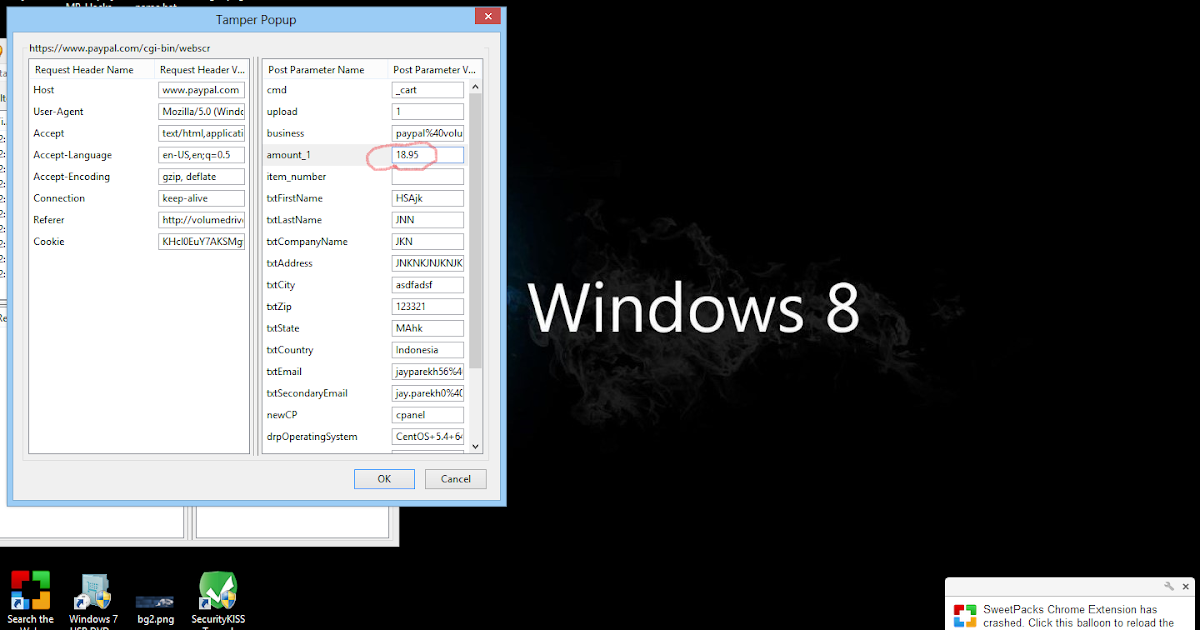The image size is (1200, 630).
Task: Edit the txtAddress value field
Action: pyautogui.click(x=427, y=263)
